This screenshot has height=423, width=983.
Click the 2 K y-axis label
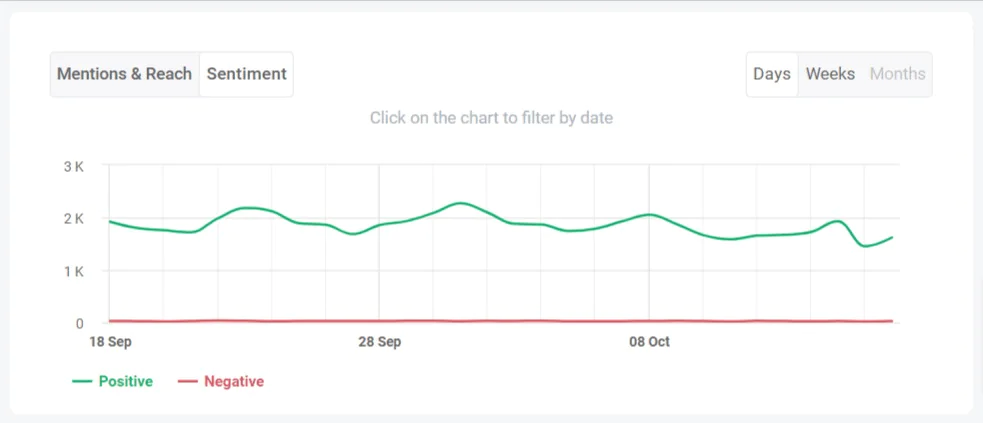pyautogui.click(x=73, y=218)
